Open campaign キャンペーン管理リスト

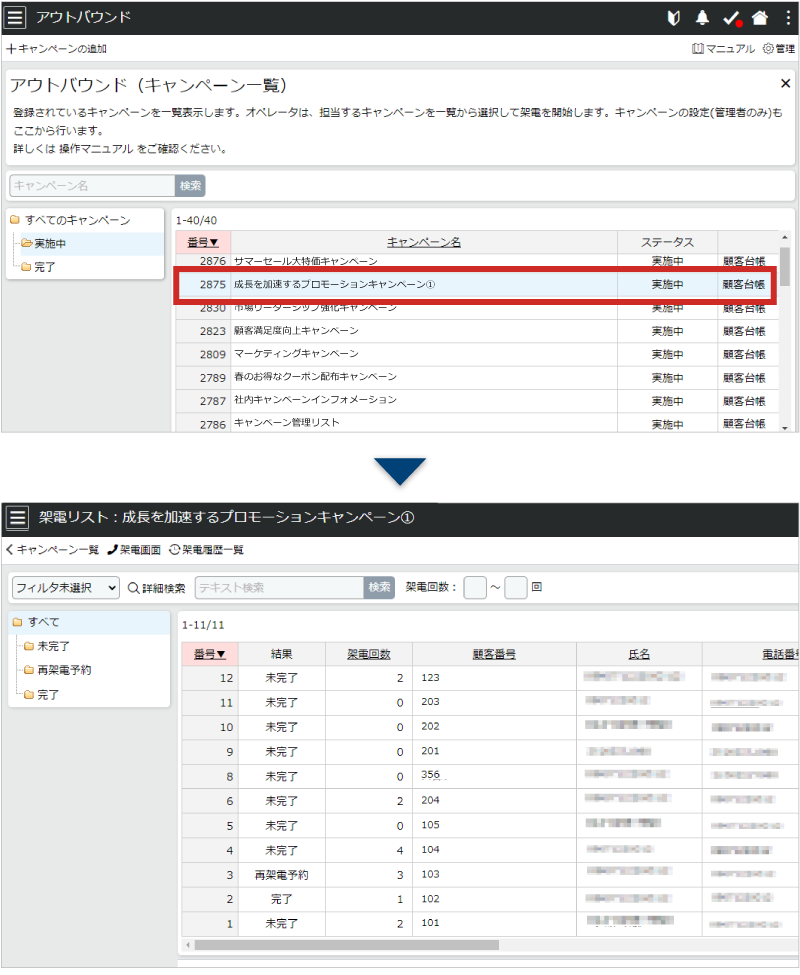click(287, 423)
